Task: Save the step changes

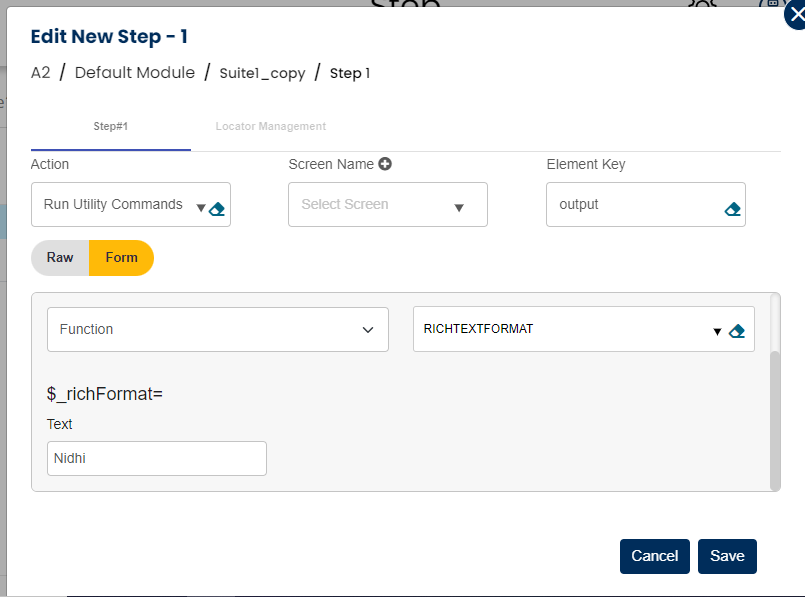Action: [x=727, y=556]
